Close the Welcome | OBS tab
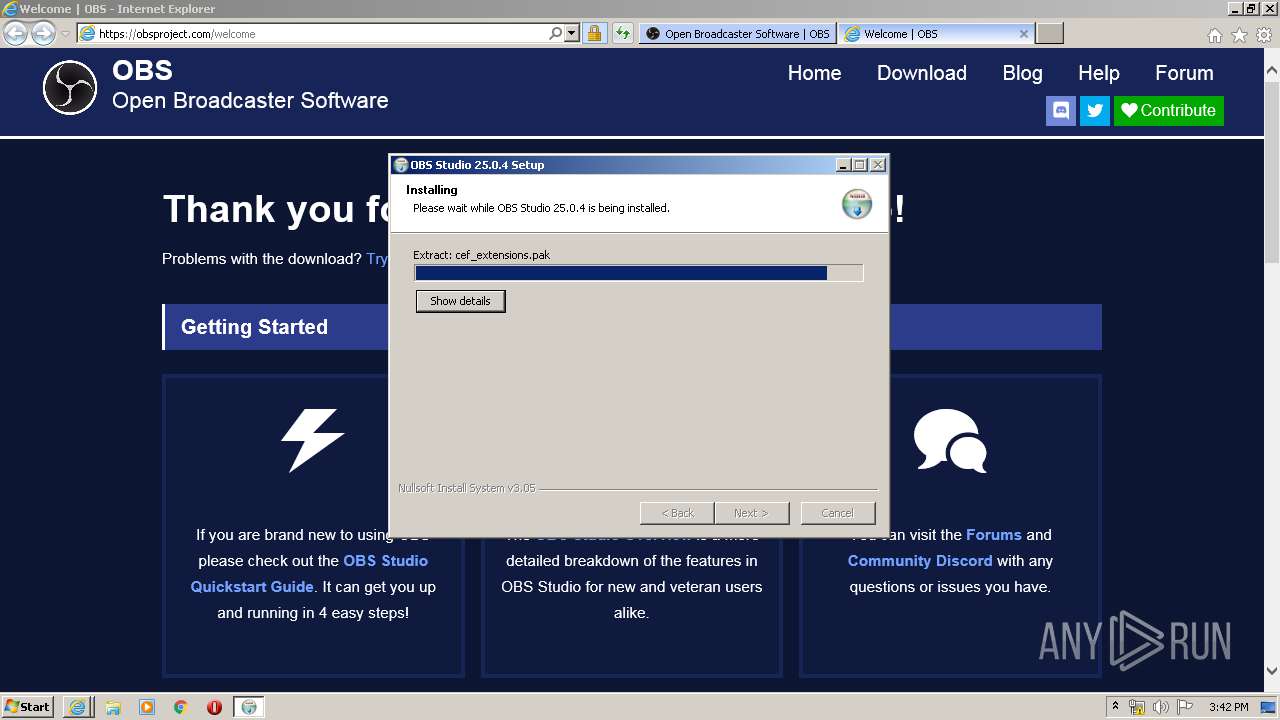This screenshot has height=720, width=1280. click(x=1023, y=33)
